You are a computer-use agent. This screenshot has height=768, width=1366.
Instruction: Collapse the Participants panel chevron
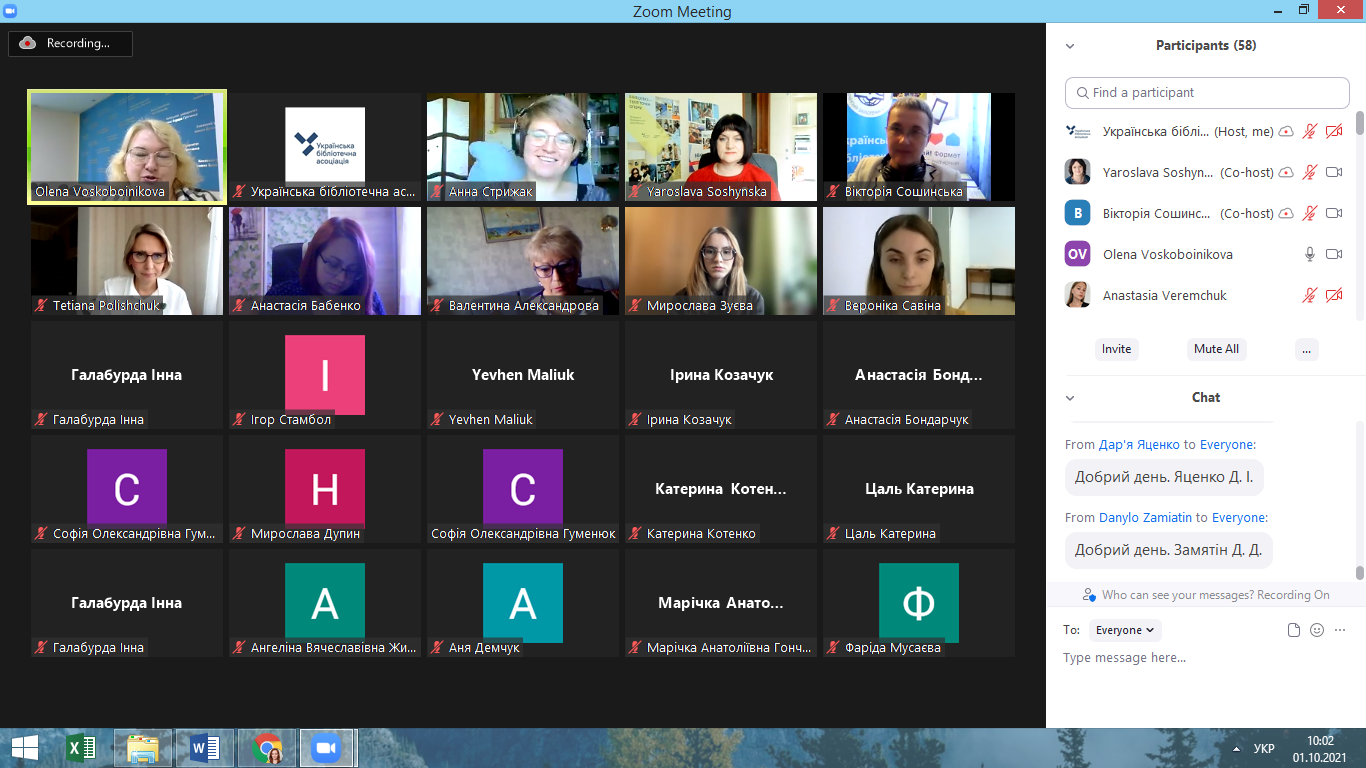click(1070, 46)
